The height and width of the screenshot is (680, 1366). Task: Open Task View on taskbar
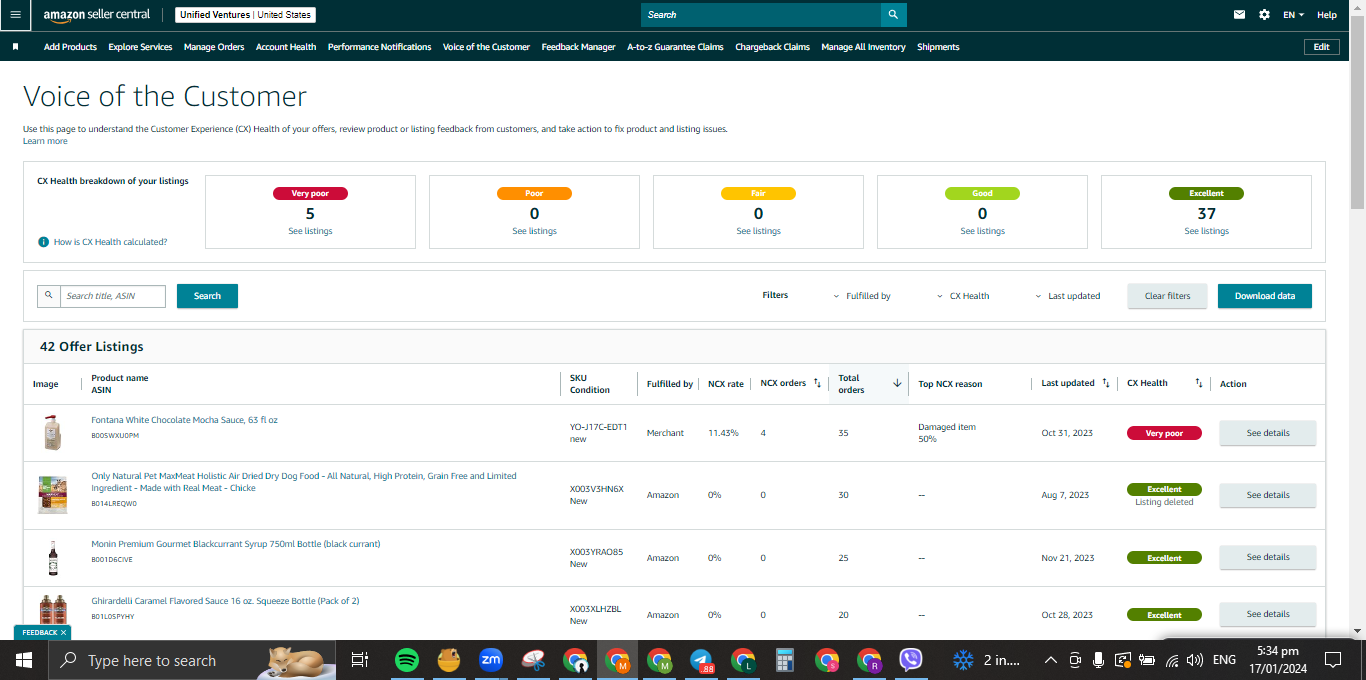(360, 660)
